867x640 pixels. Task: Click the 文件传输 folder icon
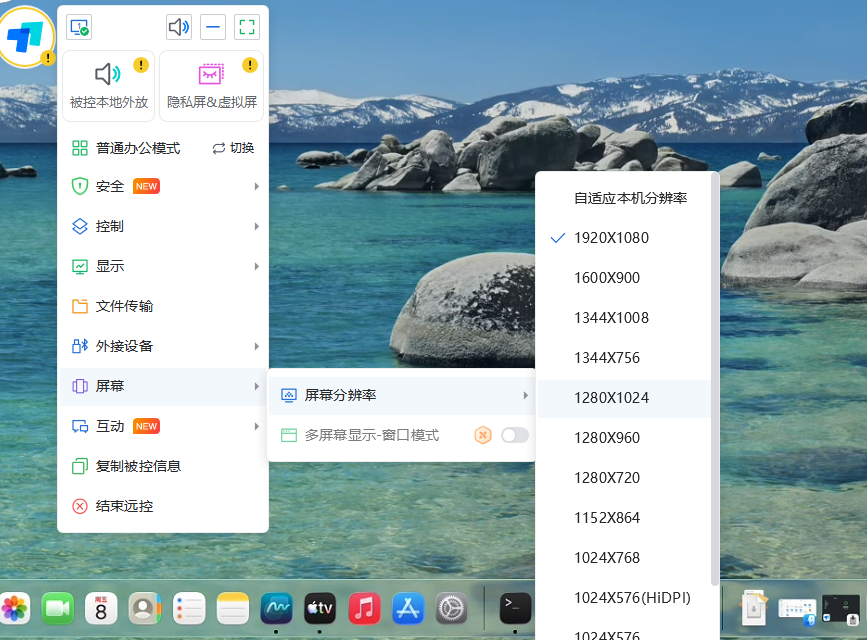[80, 306]
